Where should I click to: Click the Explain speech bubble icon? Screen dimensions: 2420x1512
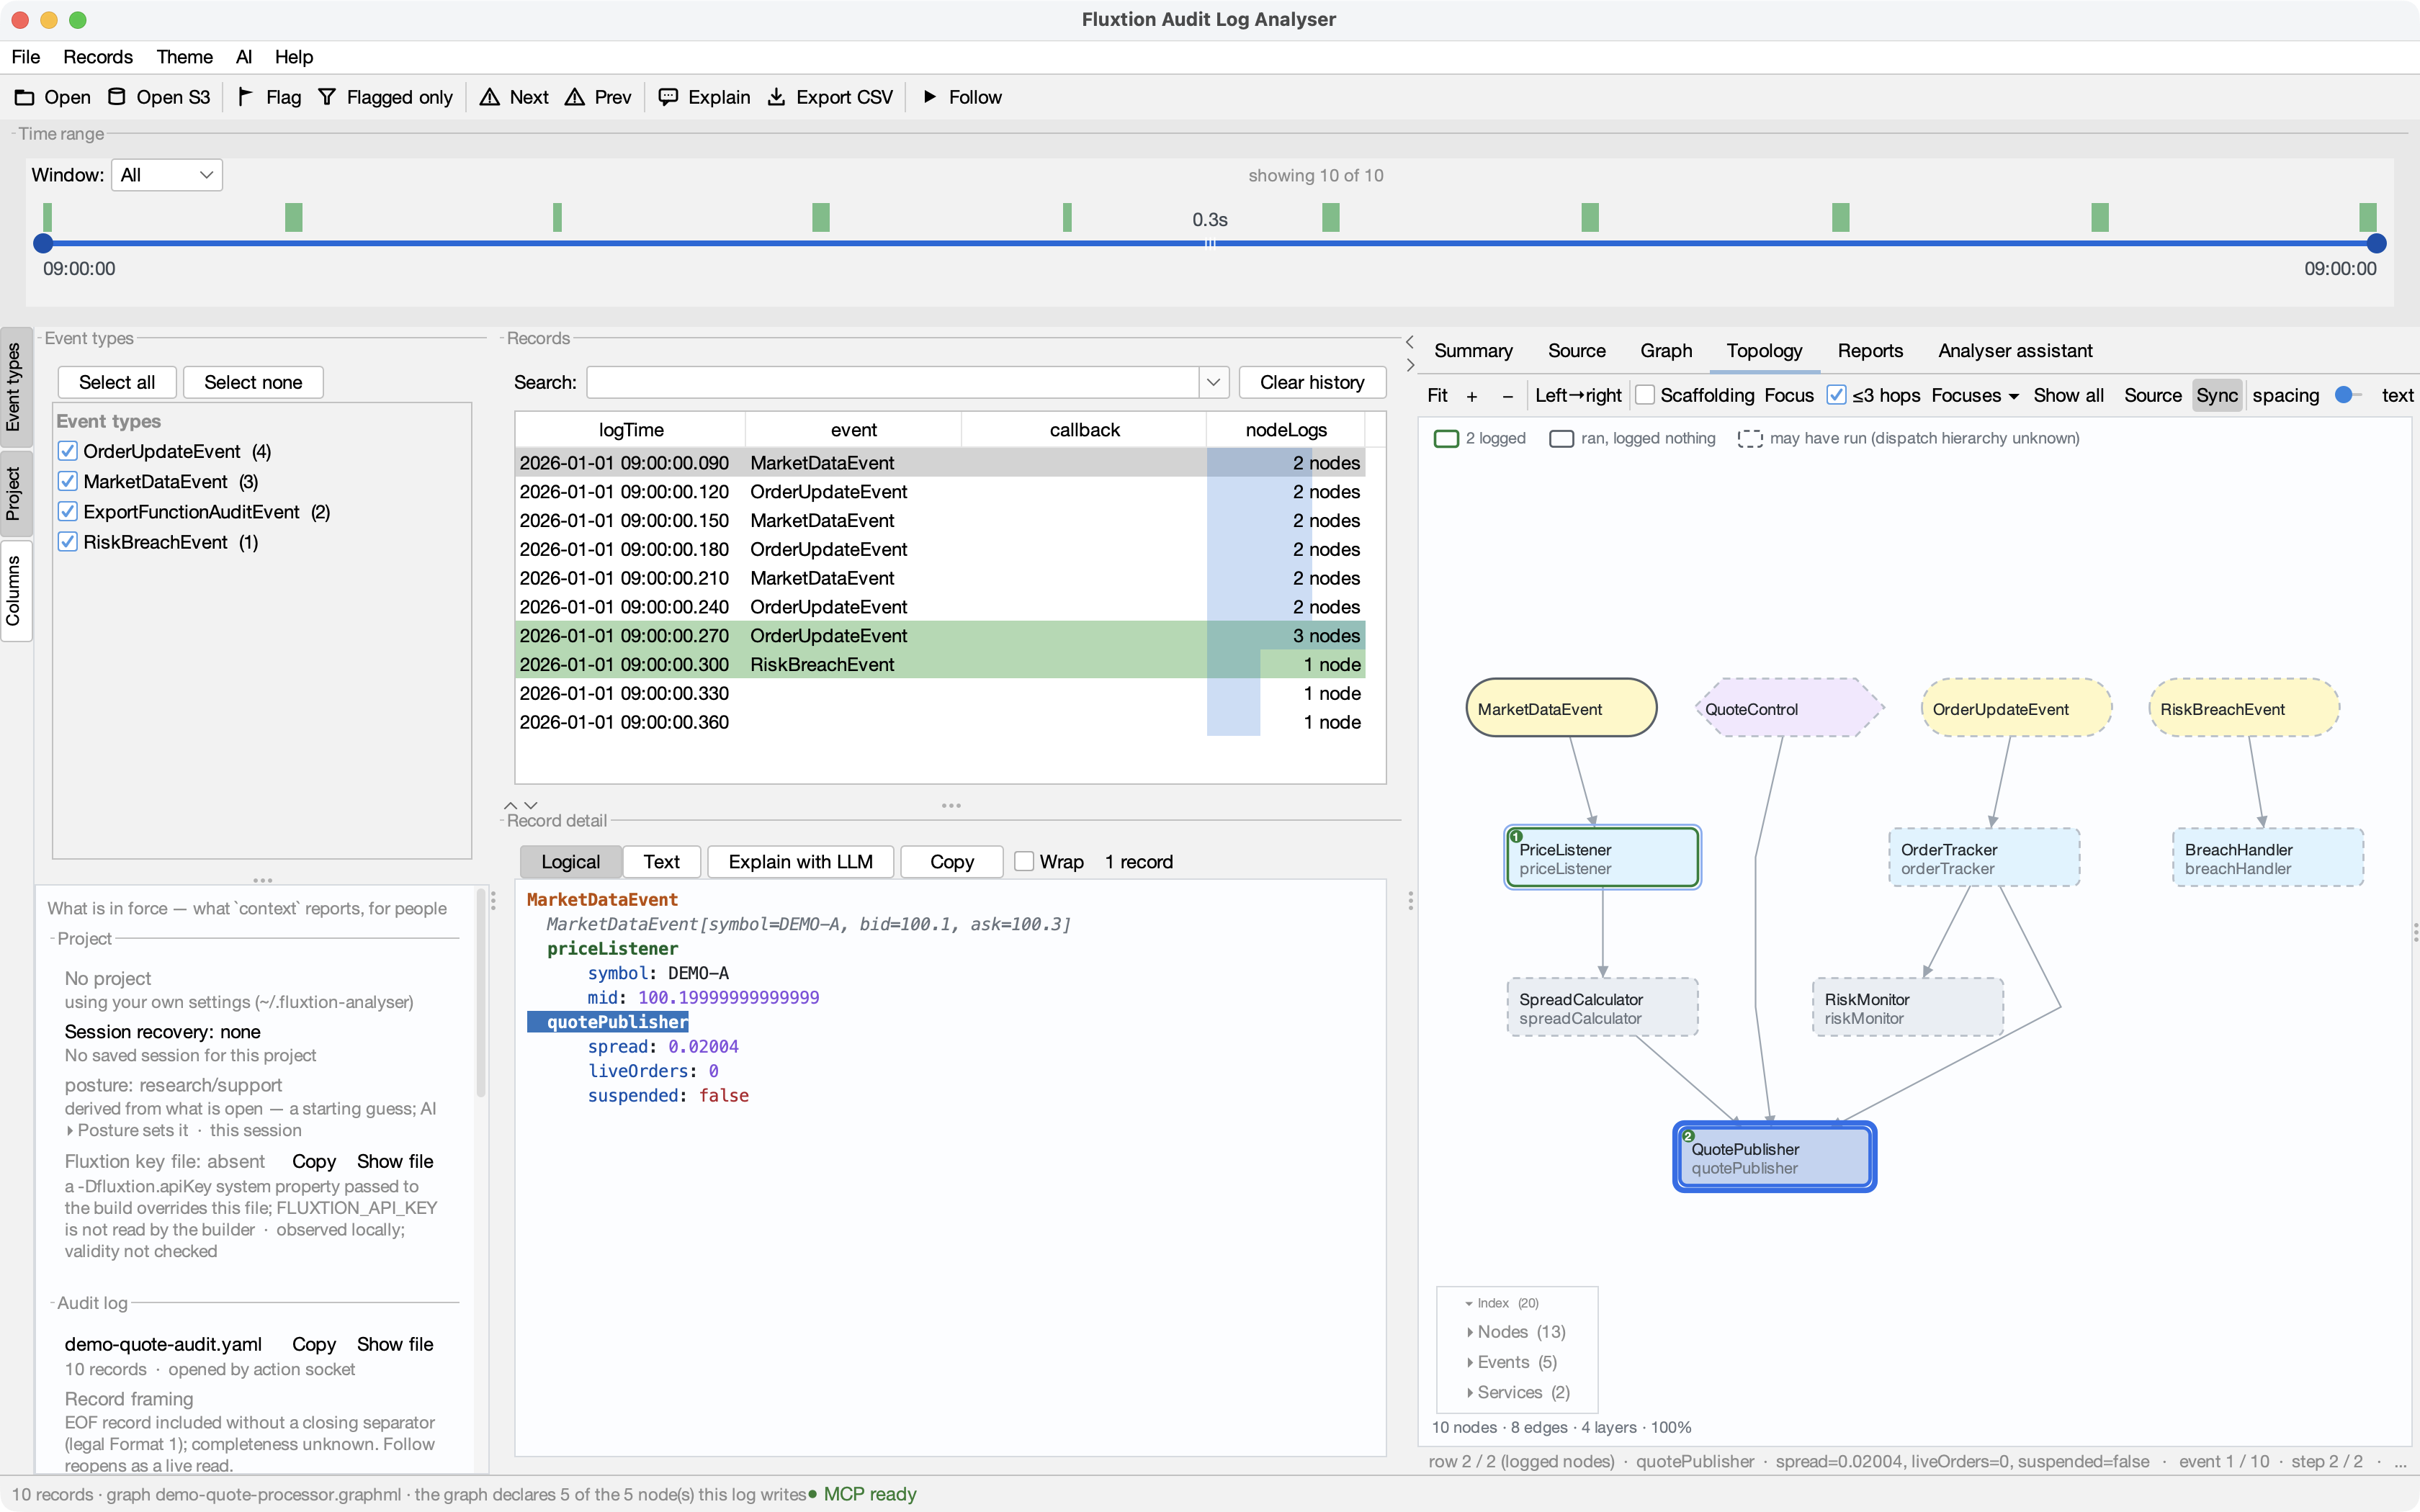click(x=668, y=97)
